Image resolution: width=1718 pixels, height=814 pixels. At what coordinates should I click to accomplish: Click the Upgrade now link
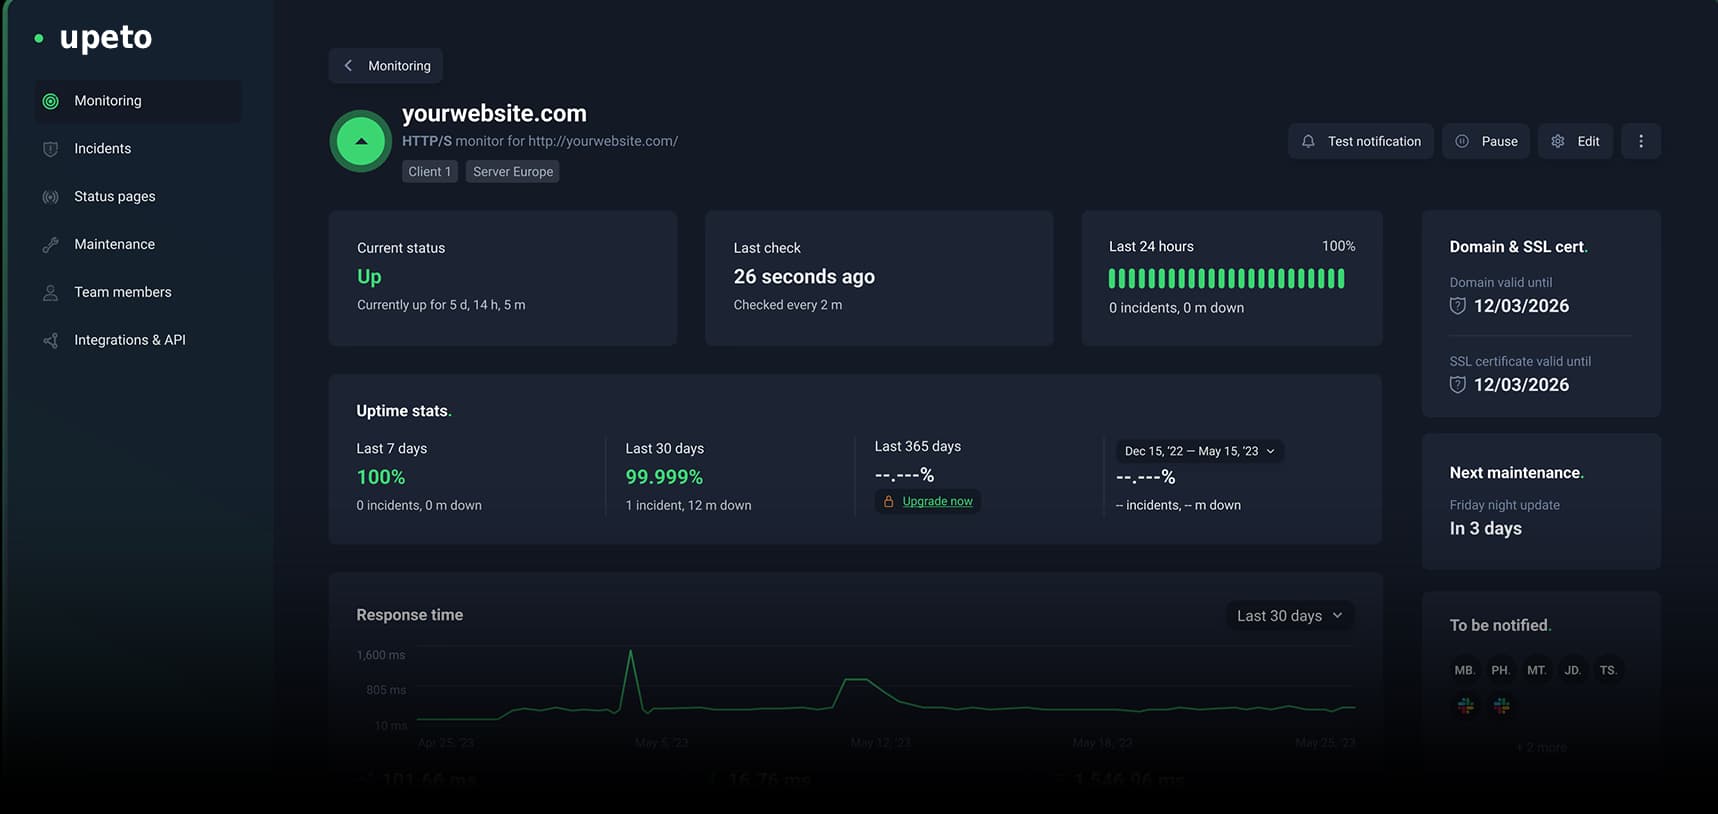click(x=938, y=502)
